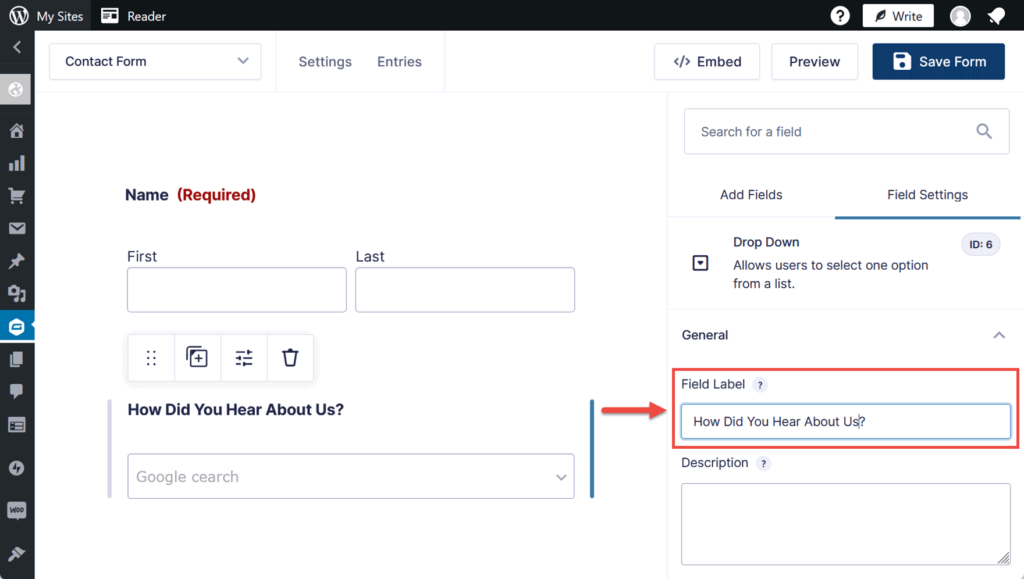Open the Contact Form selector dropdown

(155, 61)
